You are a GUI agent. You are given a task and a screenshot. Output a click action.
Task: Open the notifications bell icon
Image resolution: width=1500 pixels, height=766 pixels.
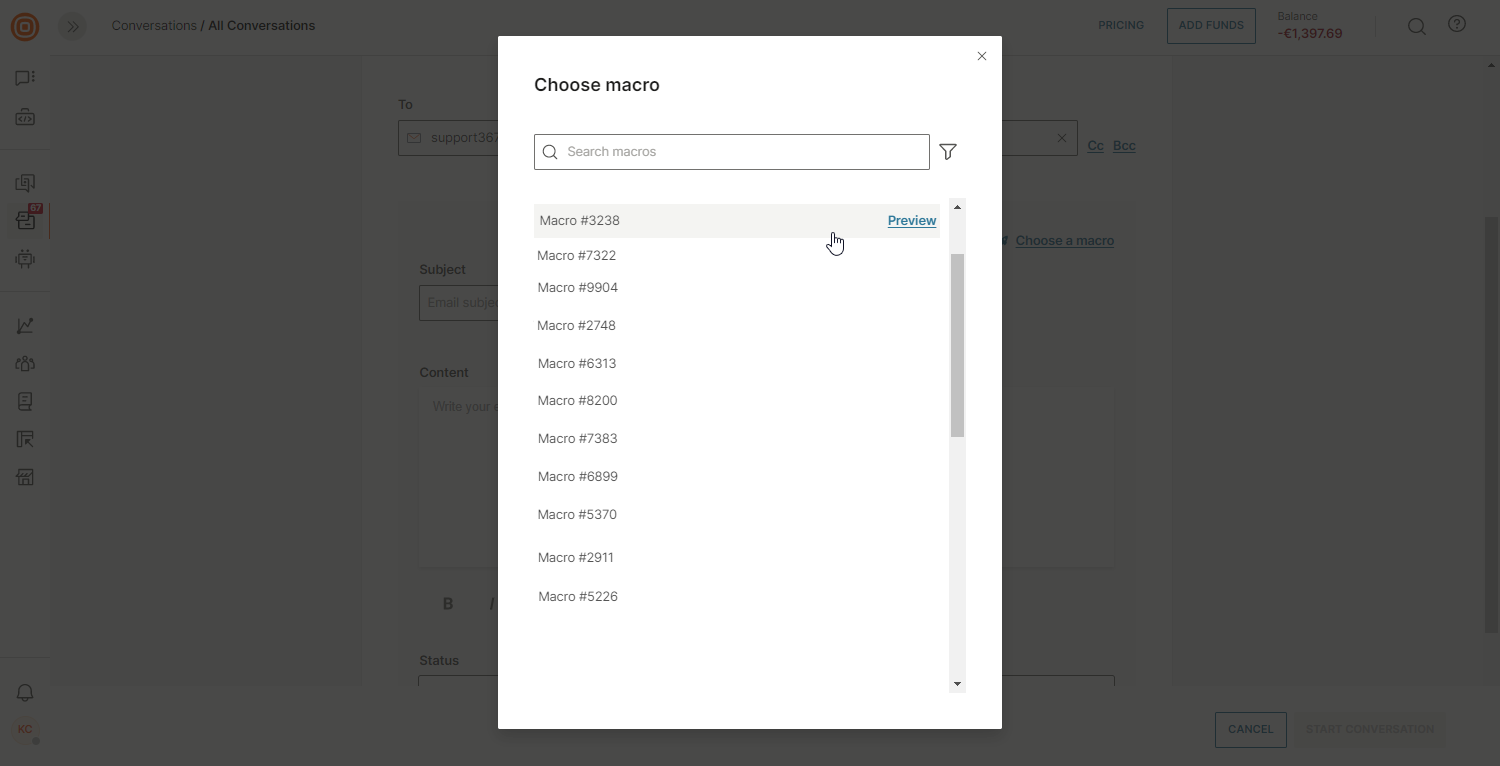(25, 693)
